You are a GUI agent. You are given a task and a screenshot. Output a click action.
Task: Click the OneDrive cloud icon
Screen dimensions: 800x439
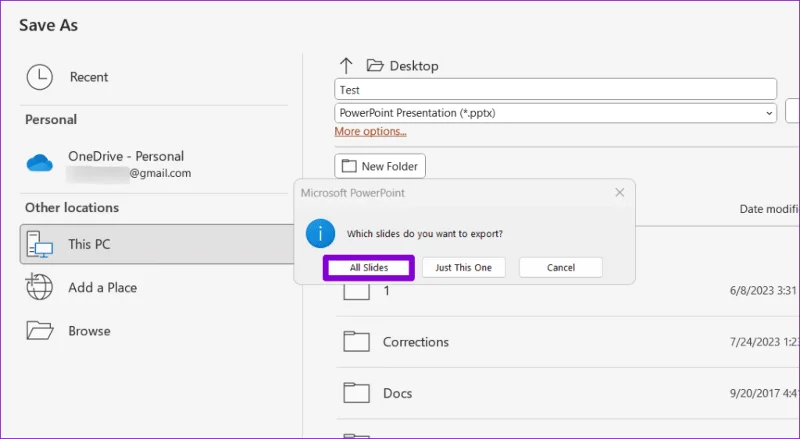click(40, 163)
